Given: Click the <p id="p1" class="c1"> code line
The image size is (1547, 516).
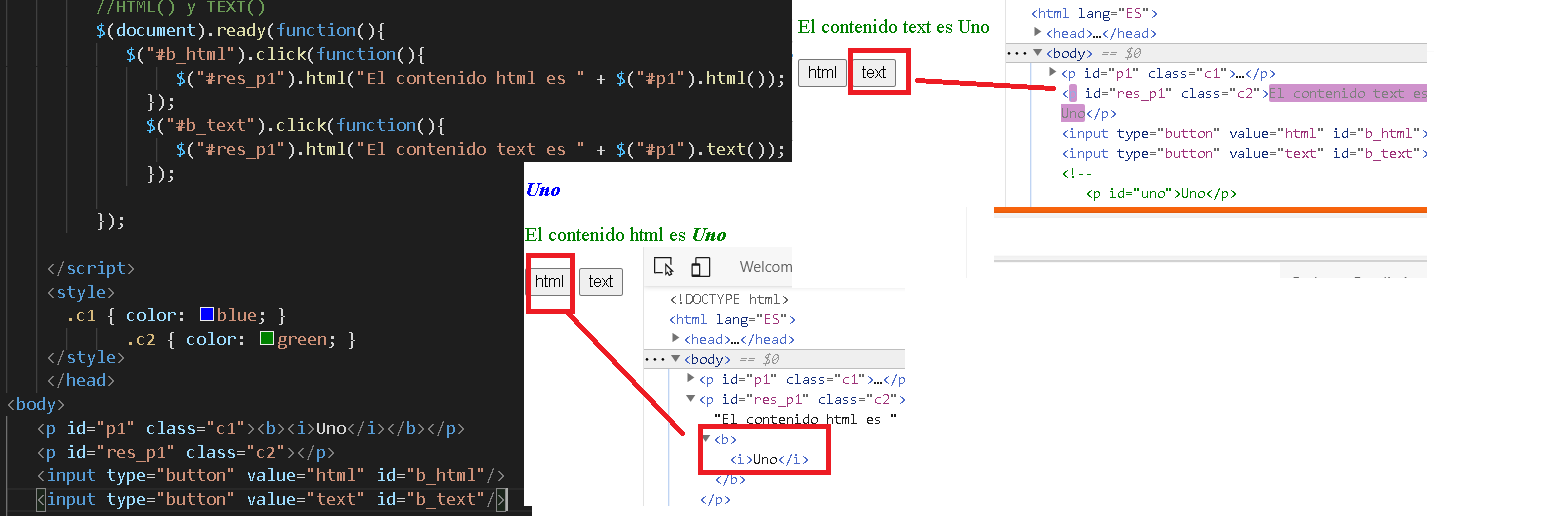Looking at the screenshot, I should pos(250,428).
